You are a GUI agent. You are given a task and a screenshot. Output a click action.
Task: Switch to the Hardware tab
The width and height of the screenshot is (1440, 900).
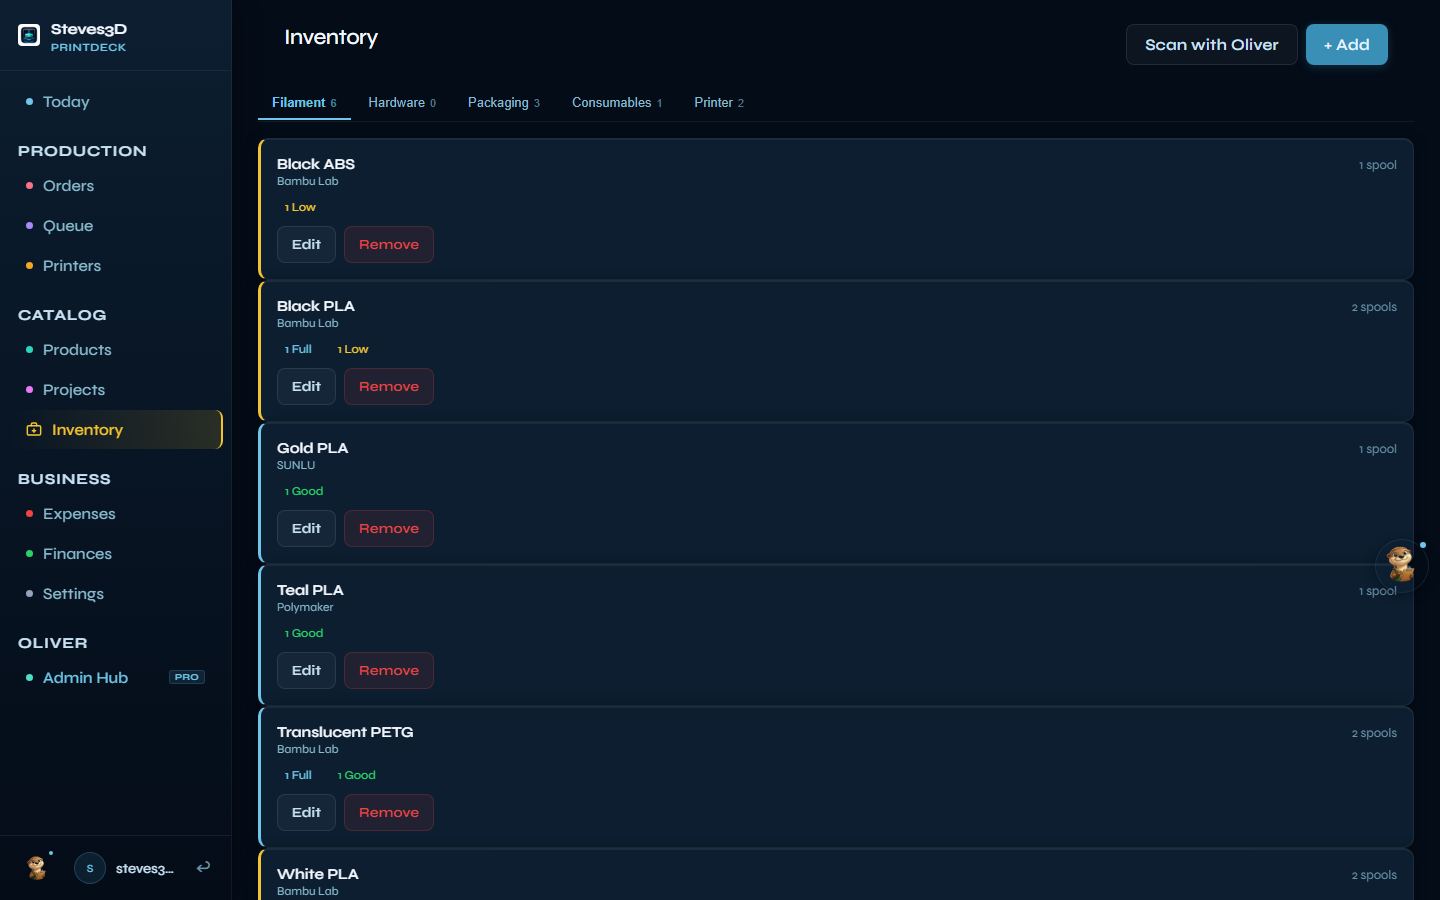(396, 102)
